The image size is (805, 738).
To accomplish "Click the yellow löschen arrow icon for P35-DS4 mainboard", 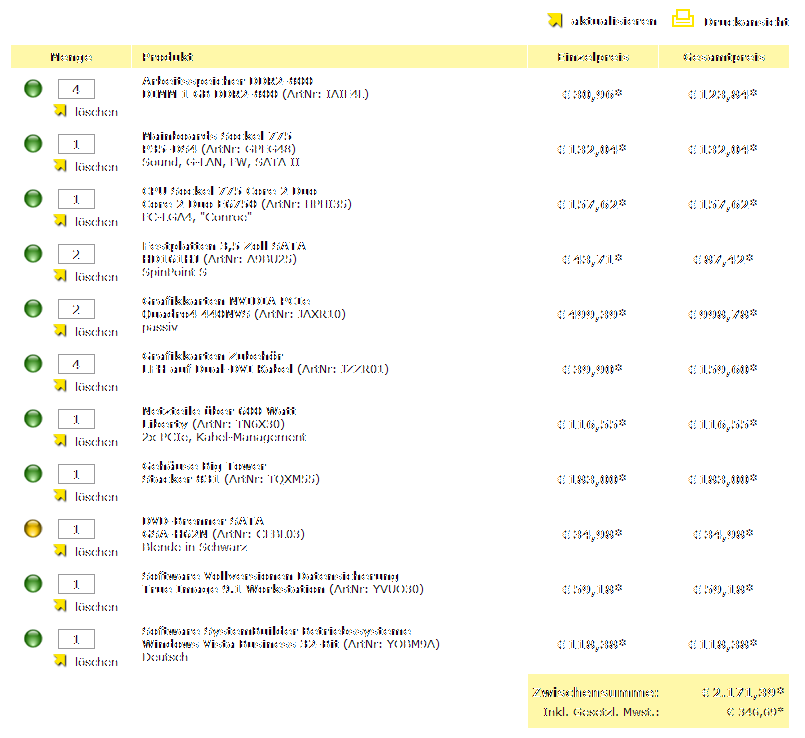I will point(60,166).
